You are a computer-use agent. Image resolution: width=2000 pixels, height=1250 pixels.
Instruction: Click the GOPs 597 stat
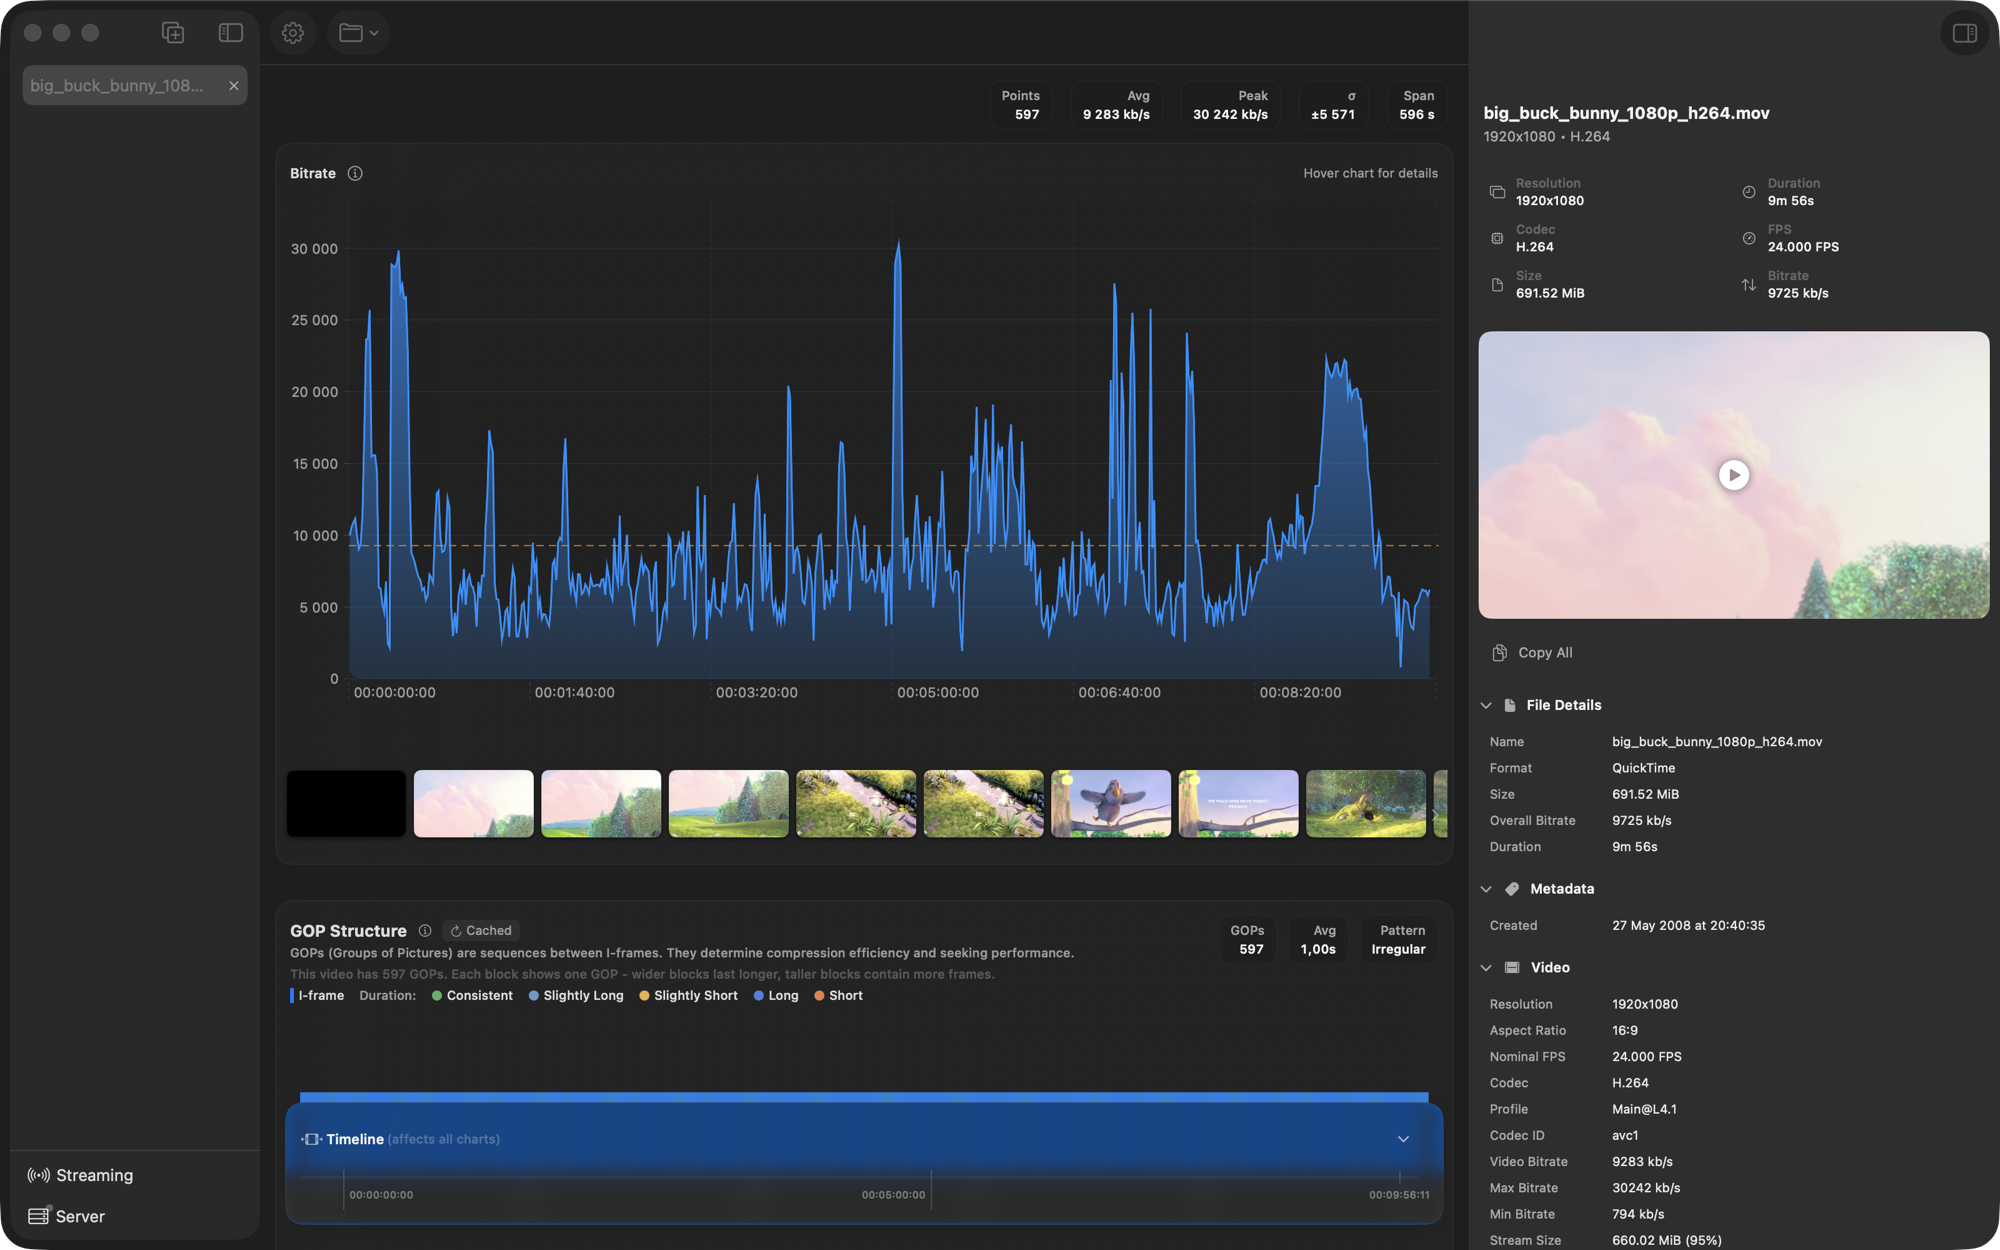[x=1248, y=940]
